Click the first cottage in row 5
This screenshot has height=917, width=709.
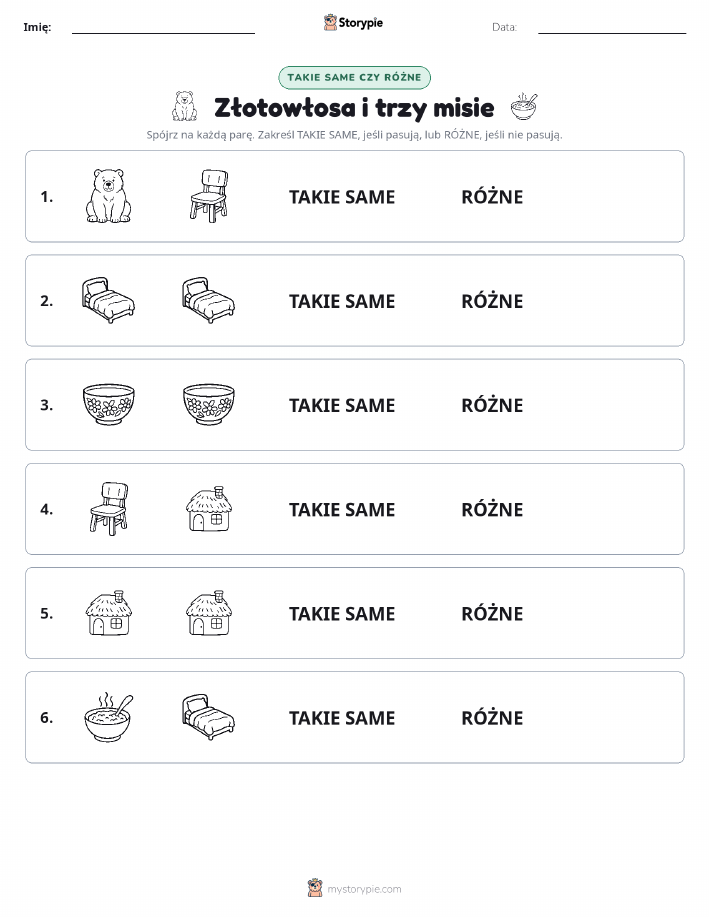click(109, 613)
